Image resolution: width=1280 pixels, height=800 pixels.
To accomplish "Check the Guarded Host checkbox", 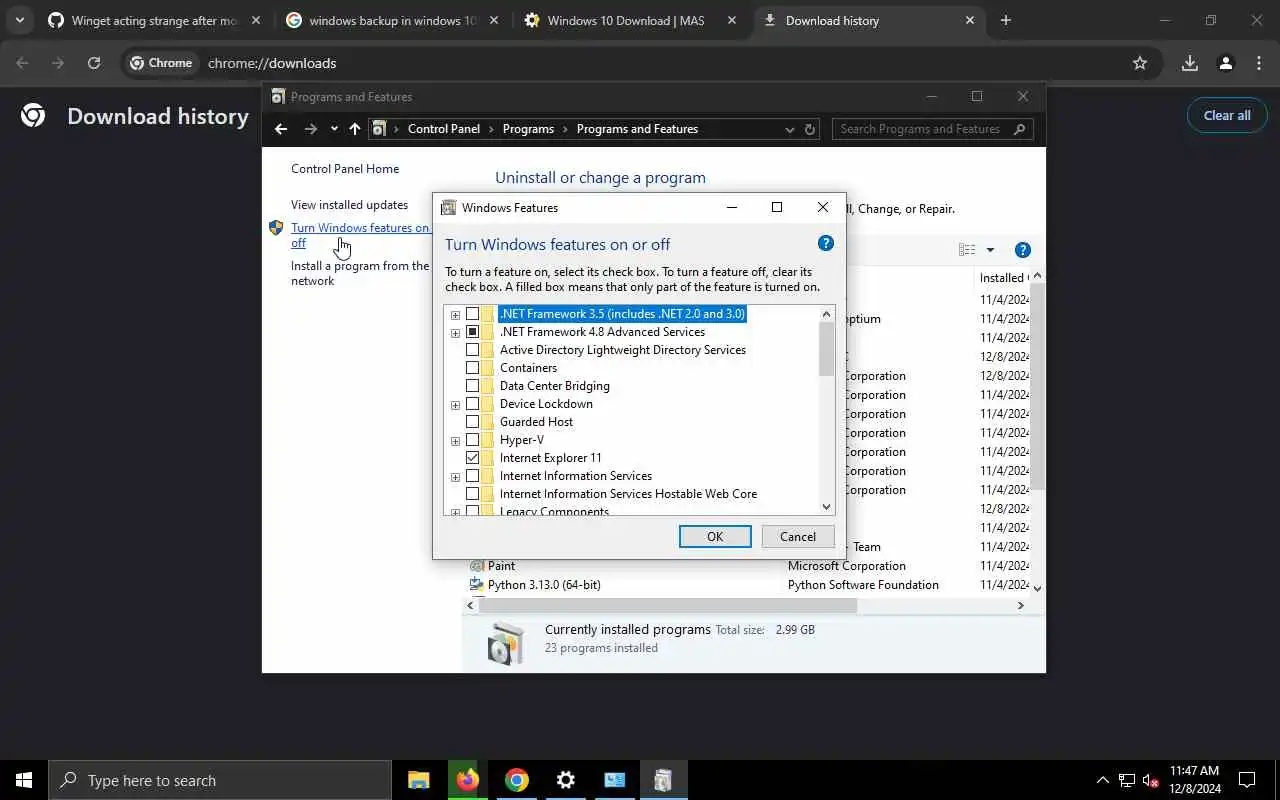I will tap(473, 422).
